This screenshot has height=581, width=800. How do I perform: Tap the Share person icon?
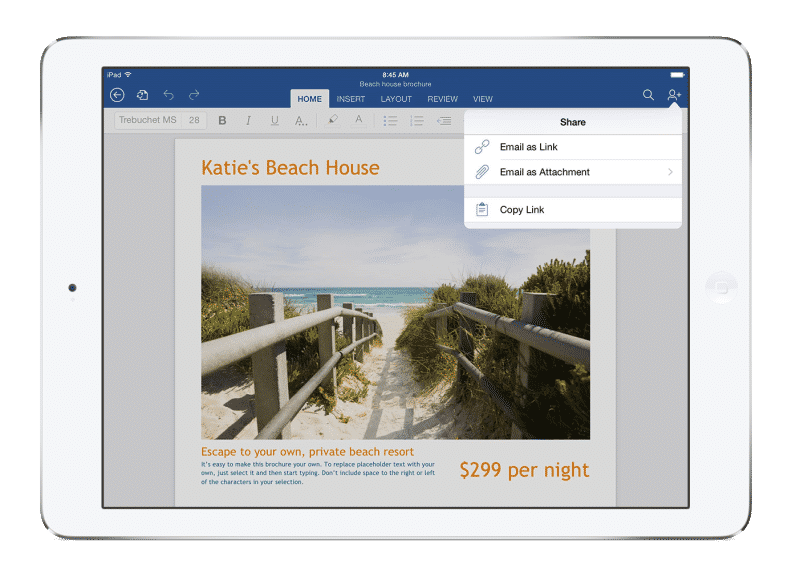674,95
